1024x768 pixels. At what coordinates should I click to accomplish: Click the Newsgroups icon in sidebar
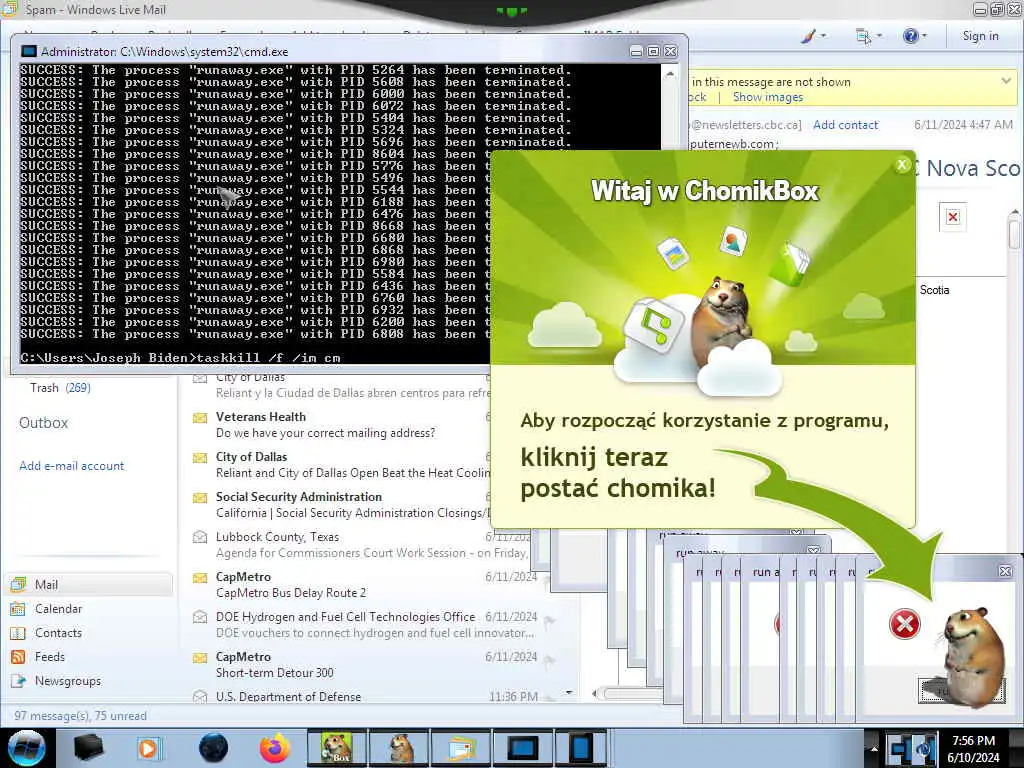pos(18,681)
